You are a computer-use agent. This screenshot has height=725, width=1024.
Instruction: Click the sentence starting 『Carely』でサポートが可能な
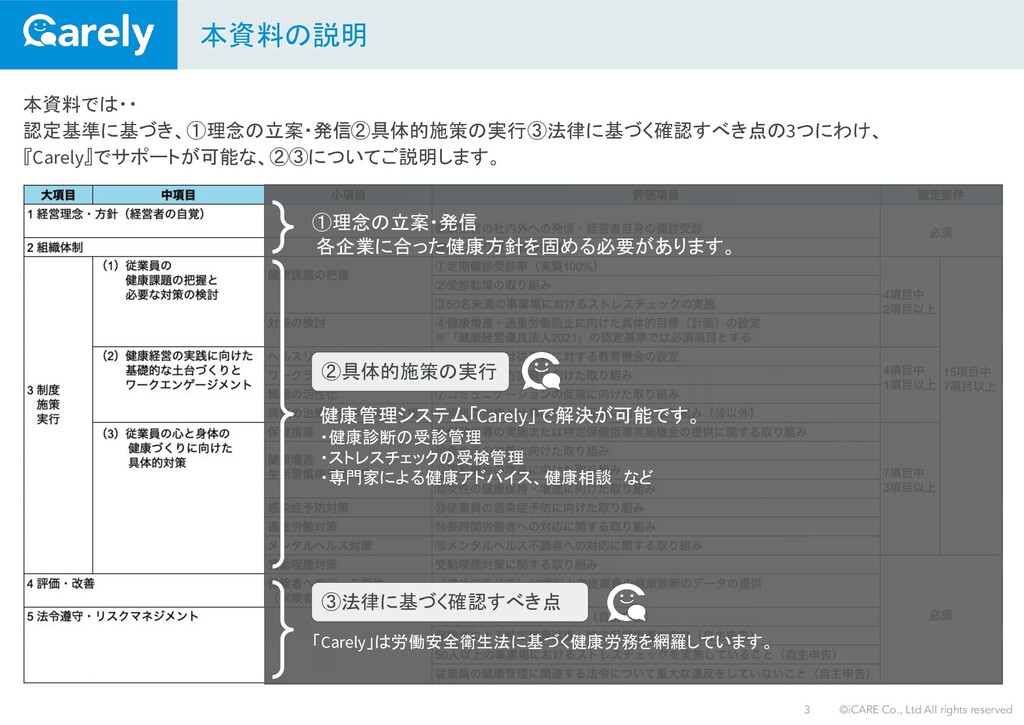pyautogui.click(x=262, y=157)
